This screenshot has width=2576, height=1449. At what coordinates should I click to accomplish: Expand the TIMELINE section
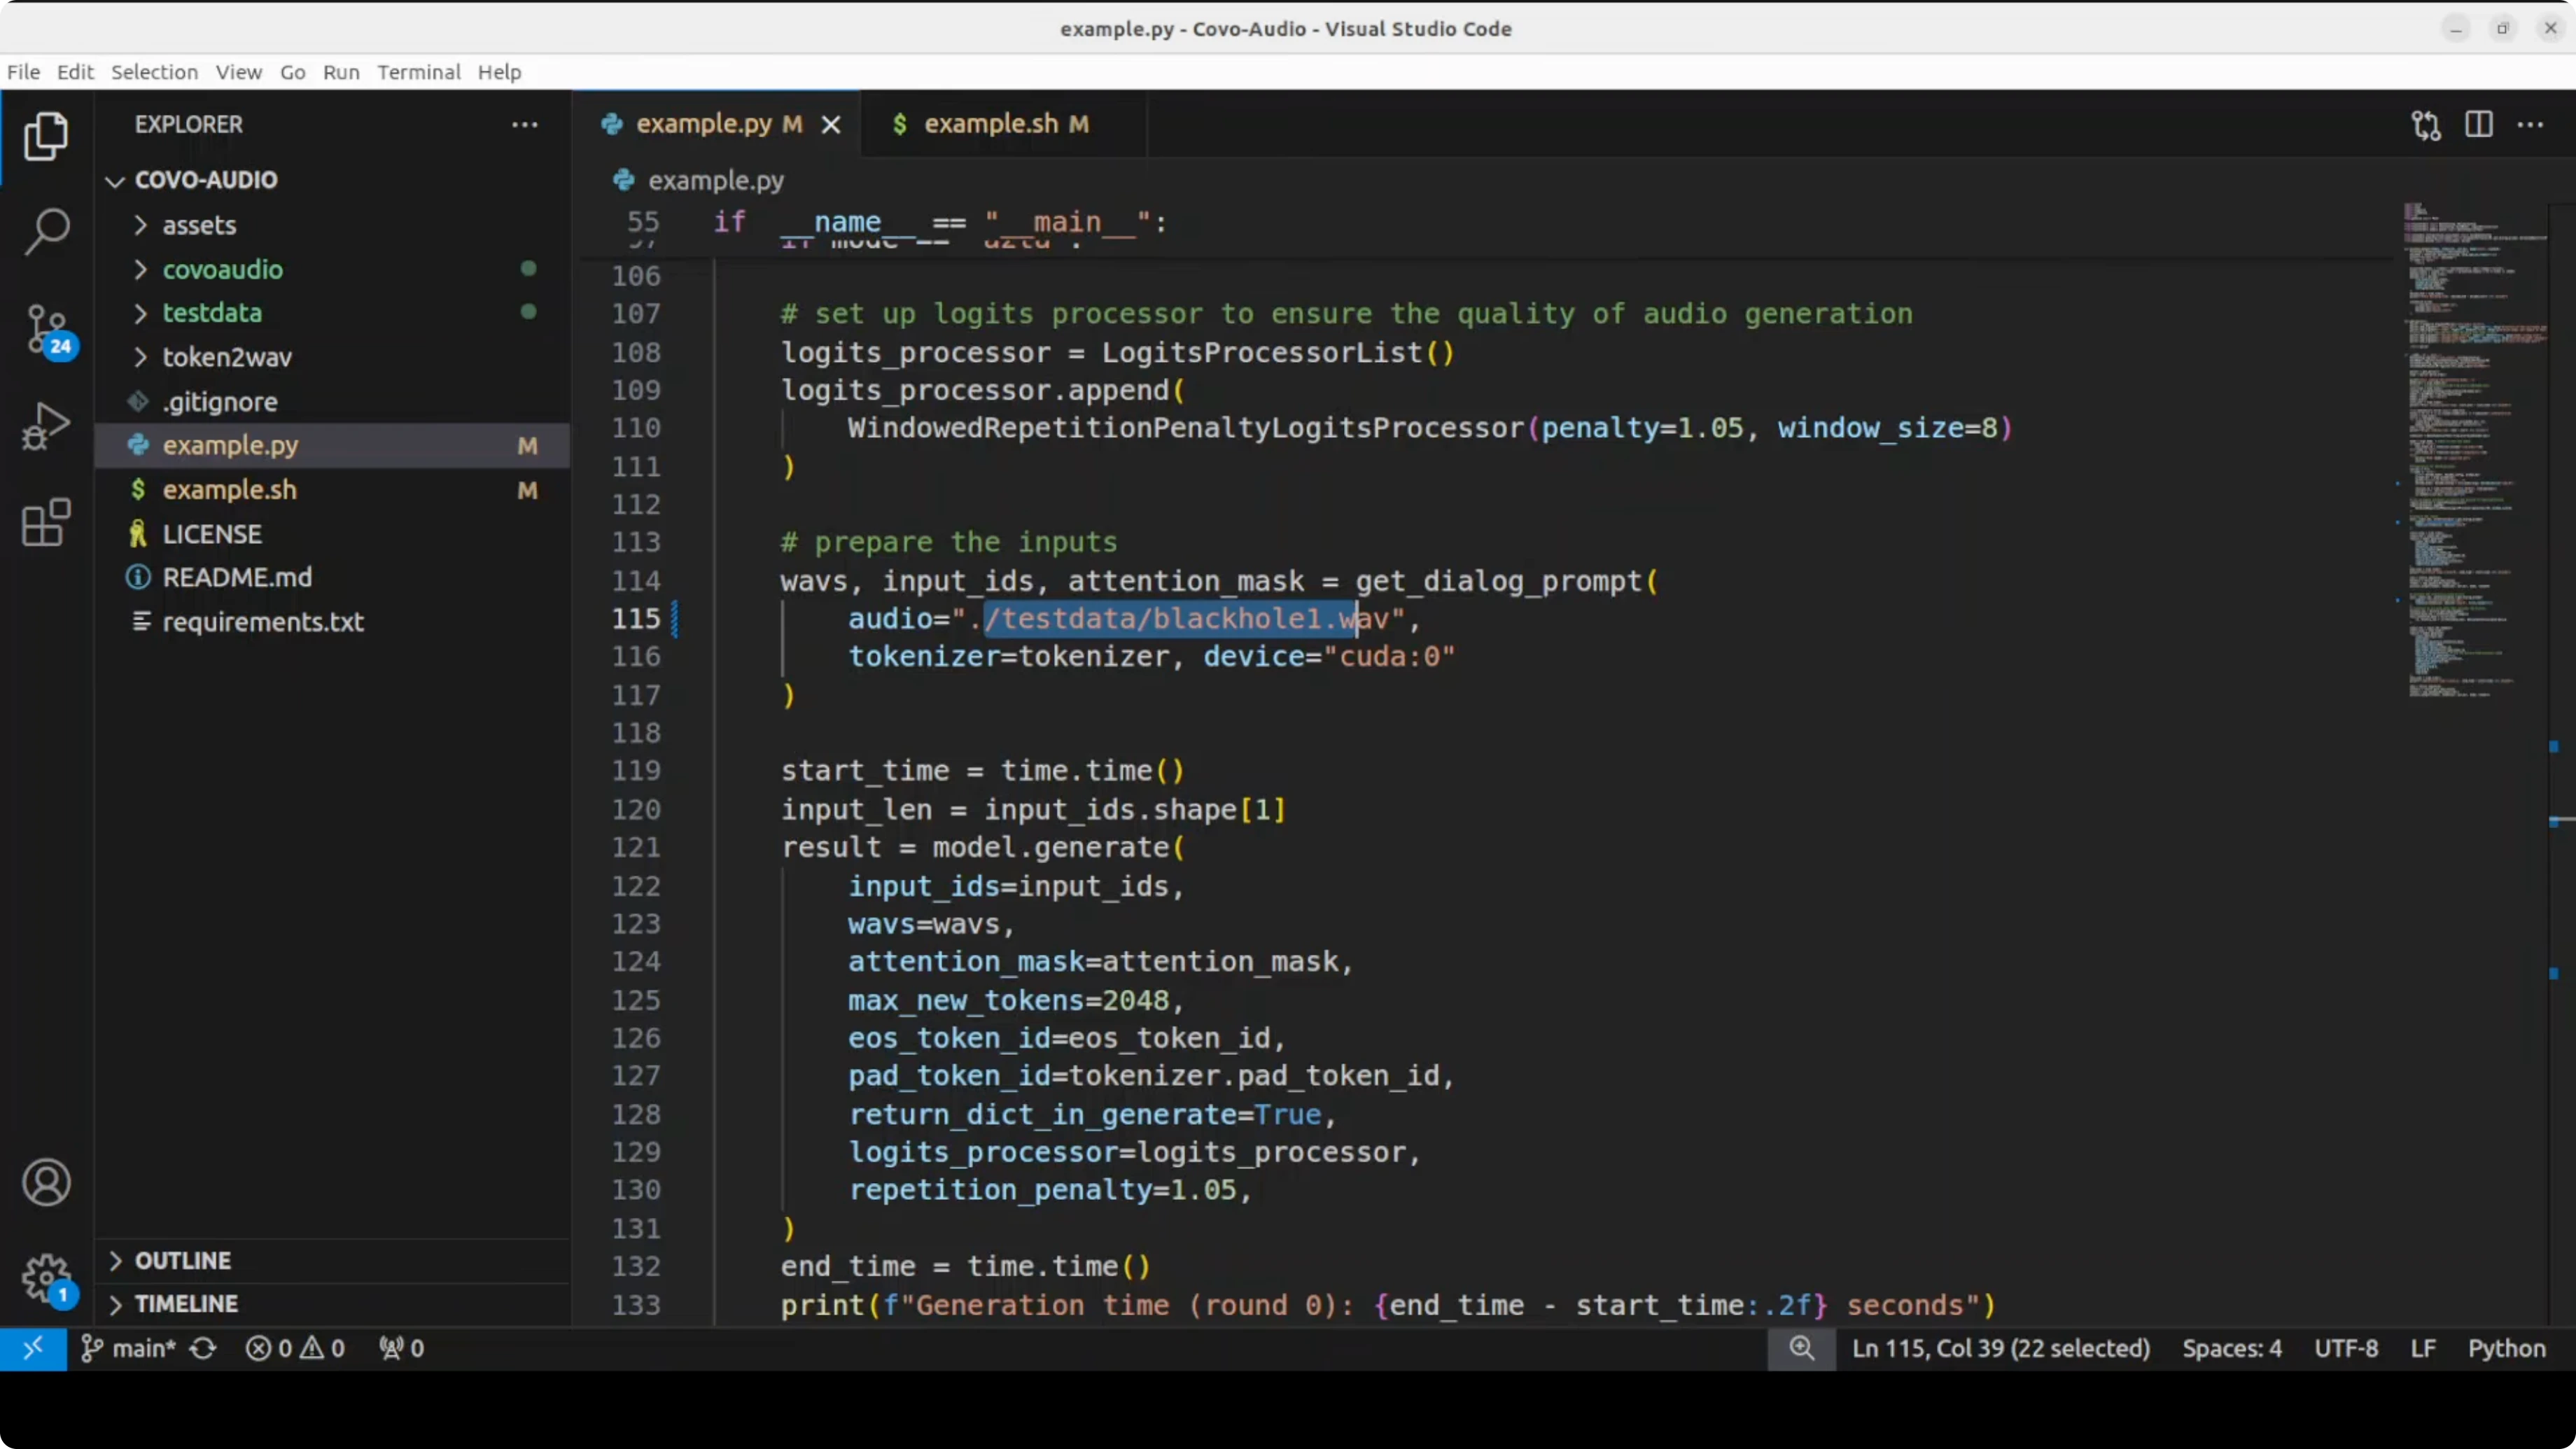tap(186, 1304)
